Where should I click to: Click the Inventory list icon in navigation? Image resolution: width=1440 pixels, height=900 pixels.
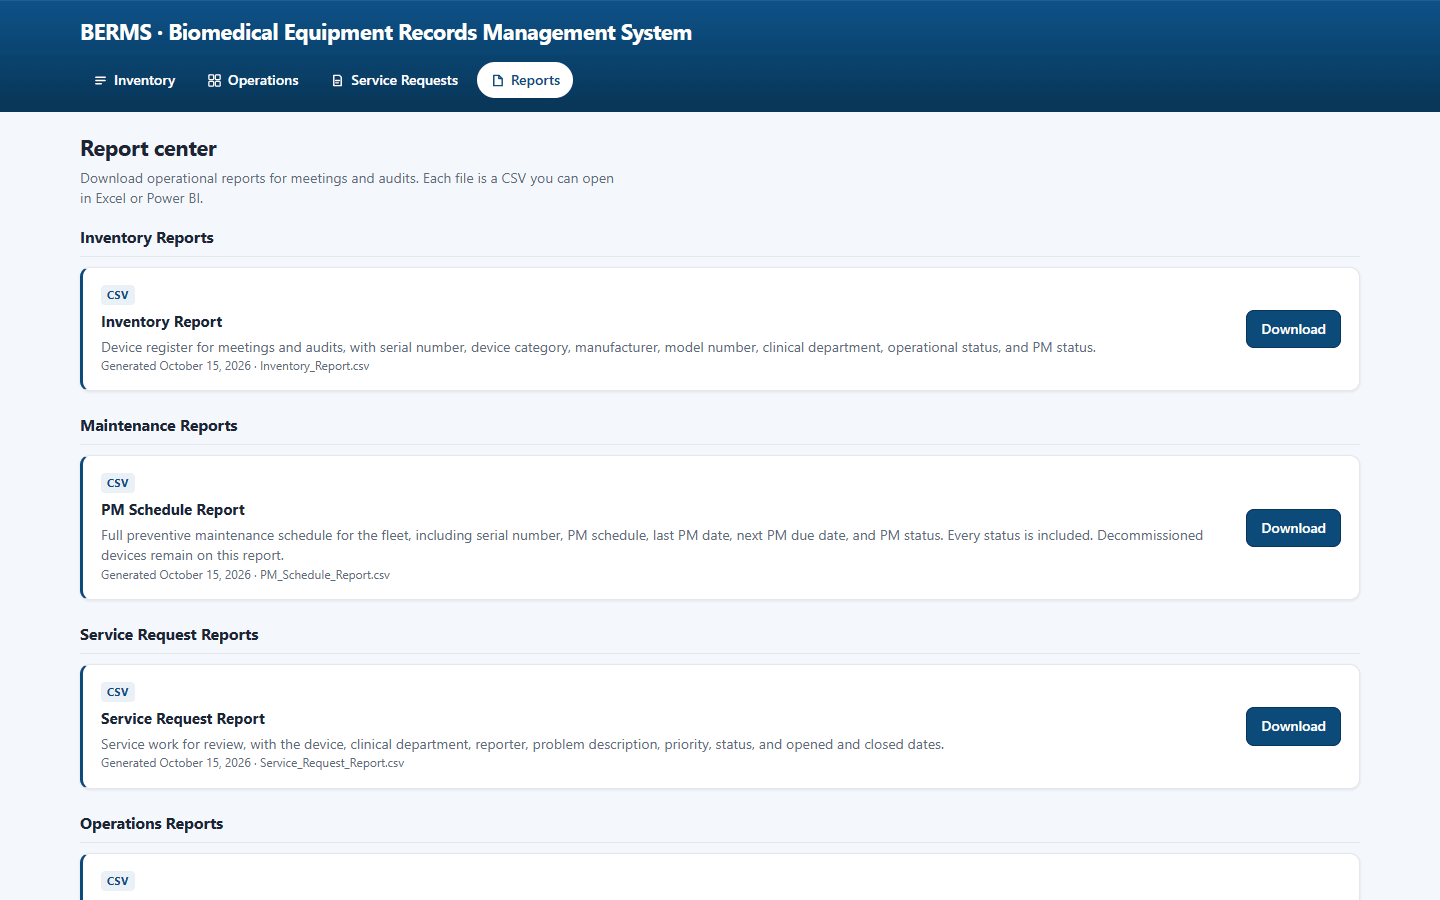(x=100, y=81)
